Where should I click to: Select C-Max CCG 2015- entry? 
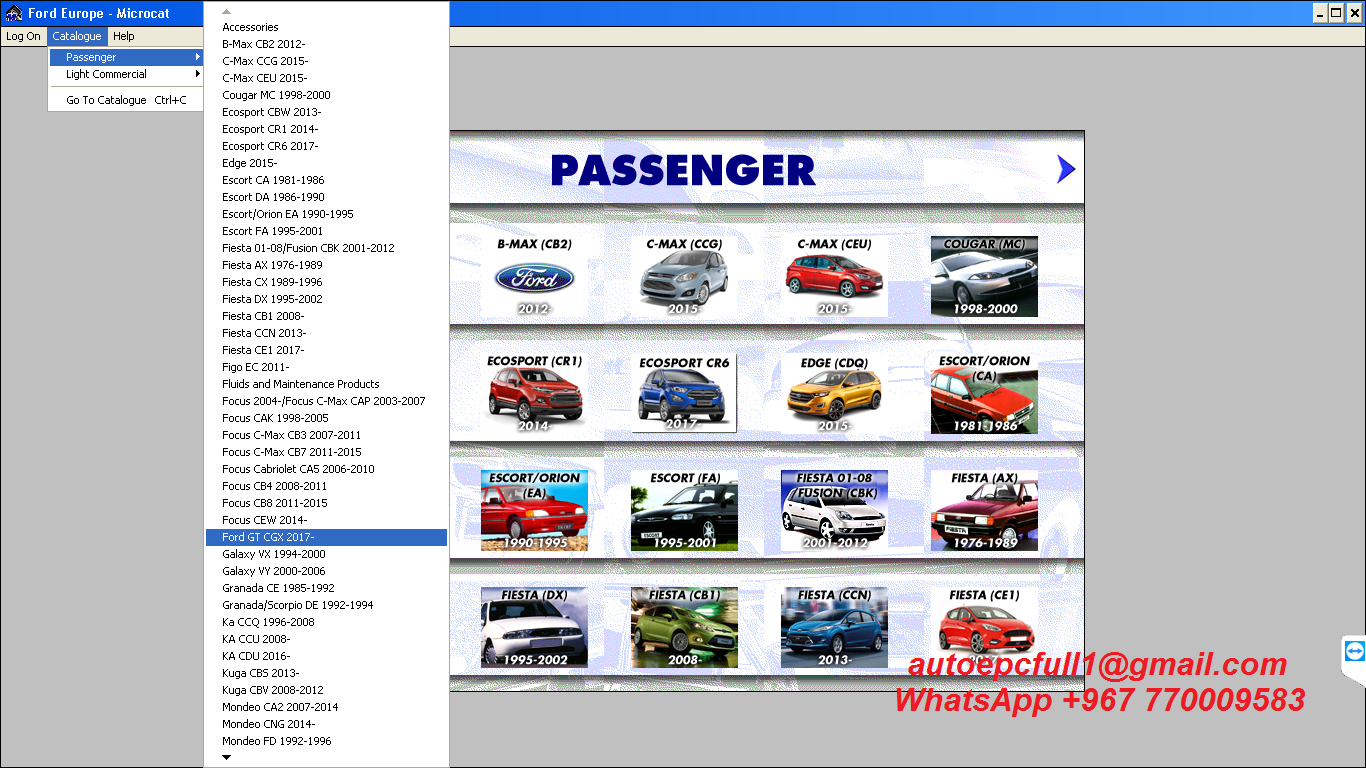point(326,61)
